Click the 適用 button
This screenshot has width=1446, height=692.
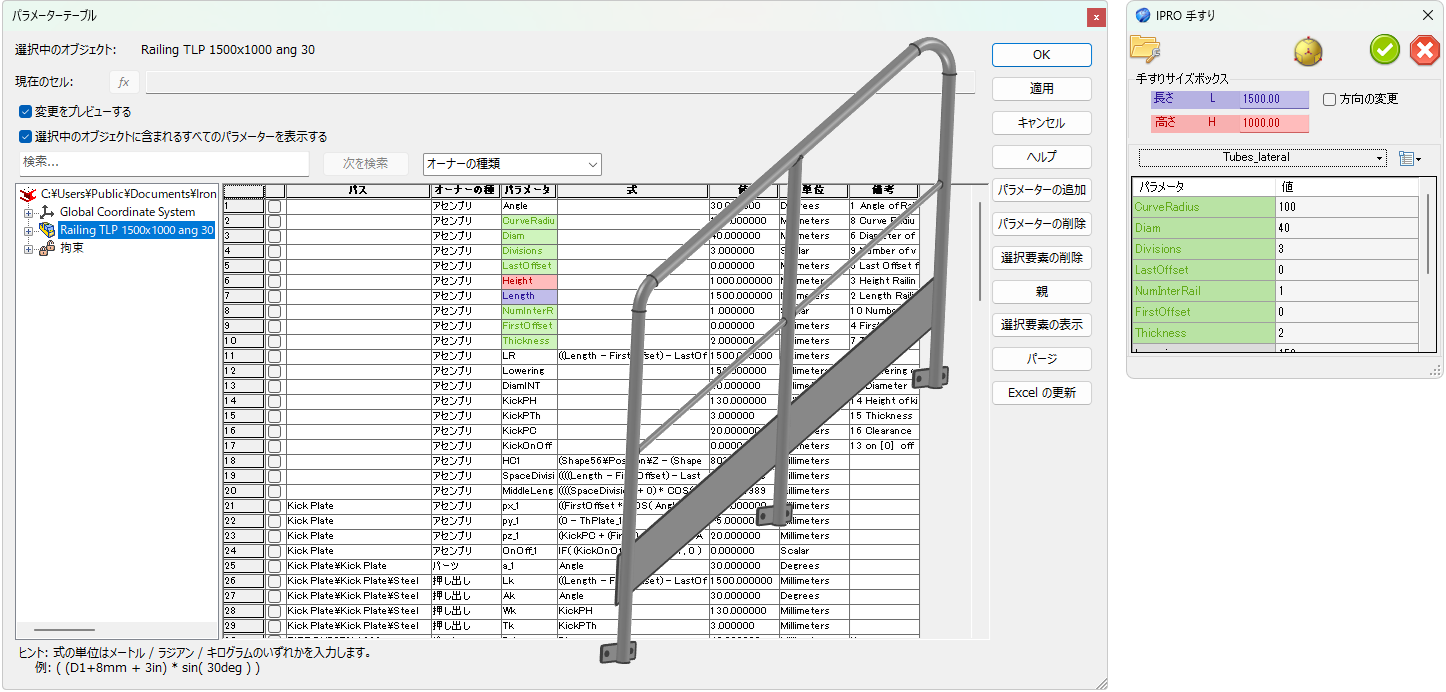(1041, 89)
